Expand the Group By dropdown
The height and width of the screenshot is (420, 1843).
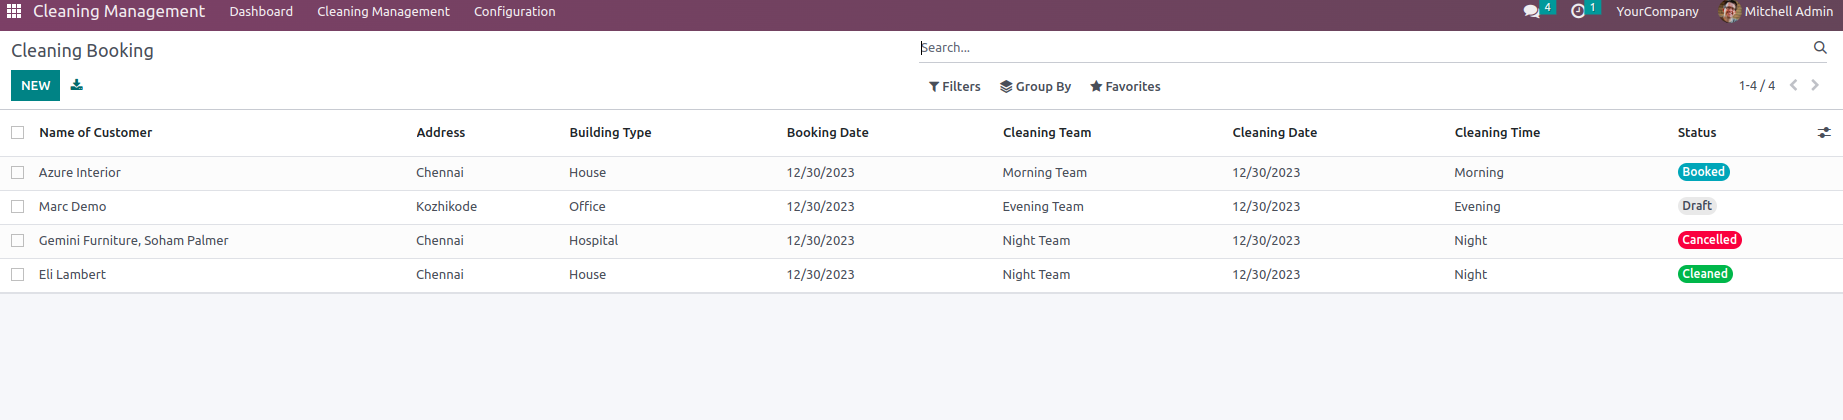[1035, 86]
